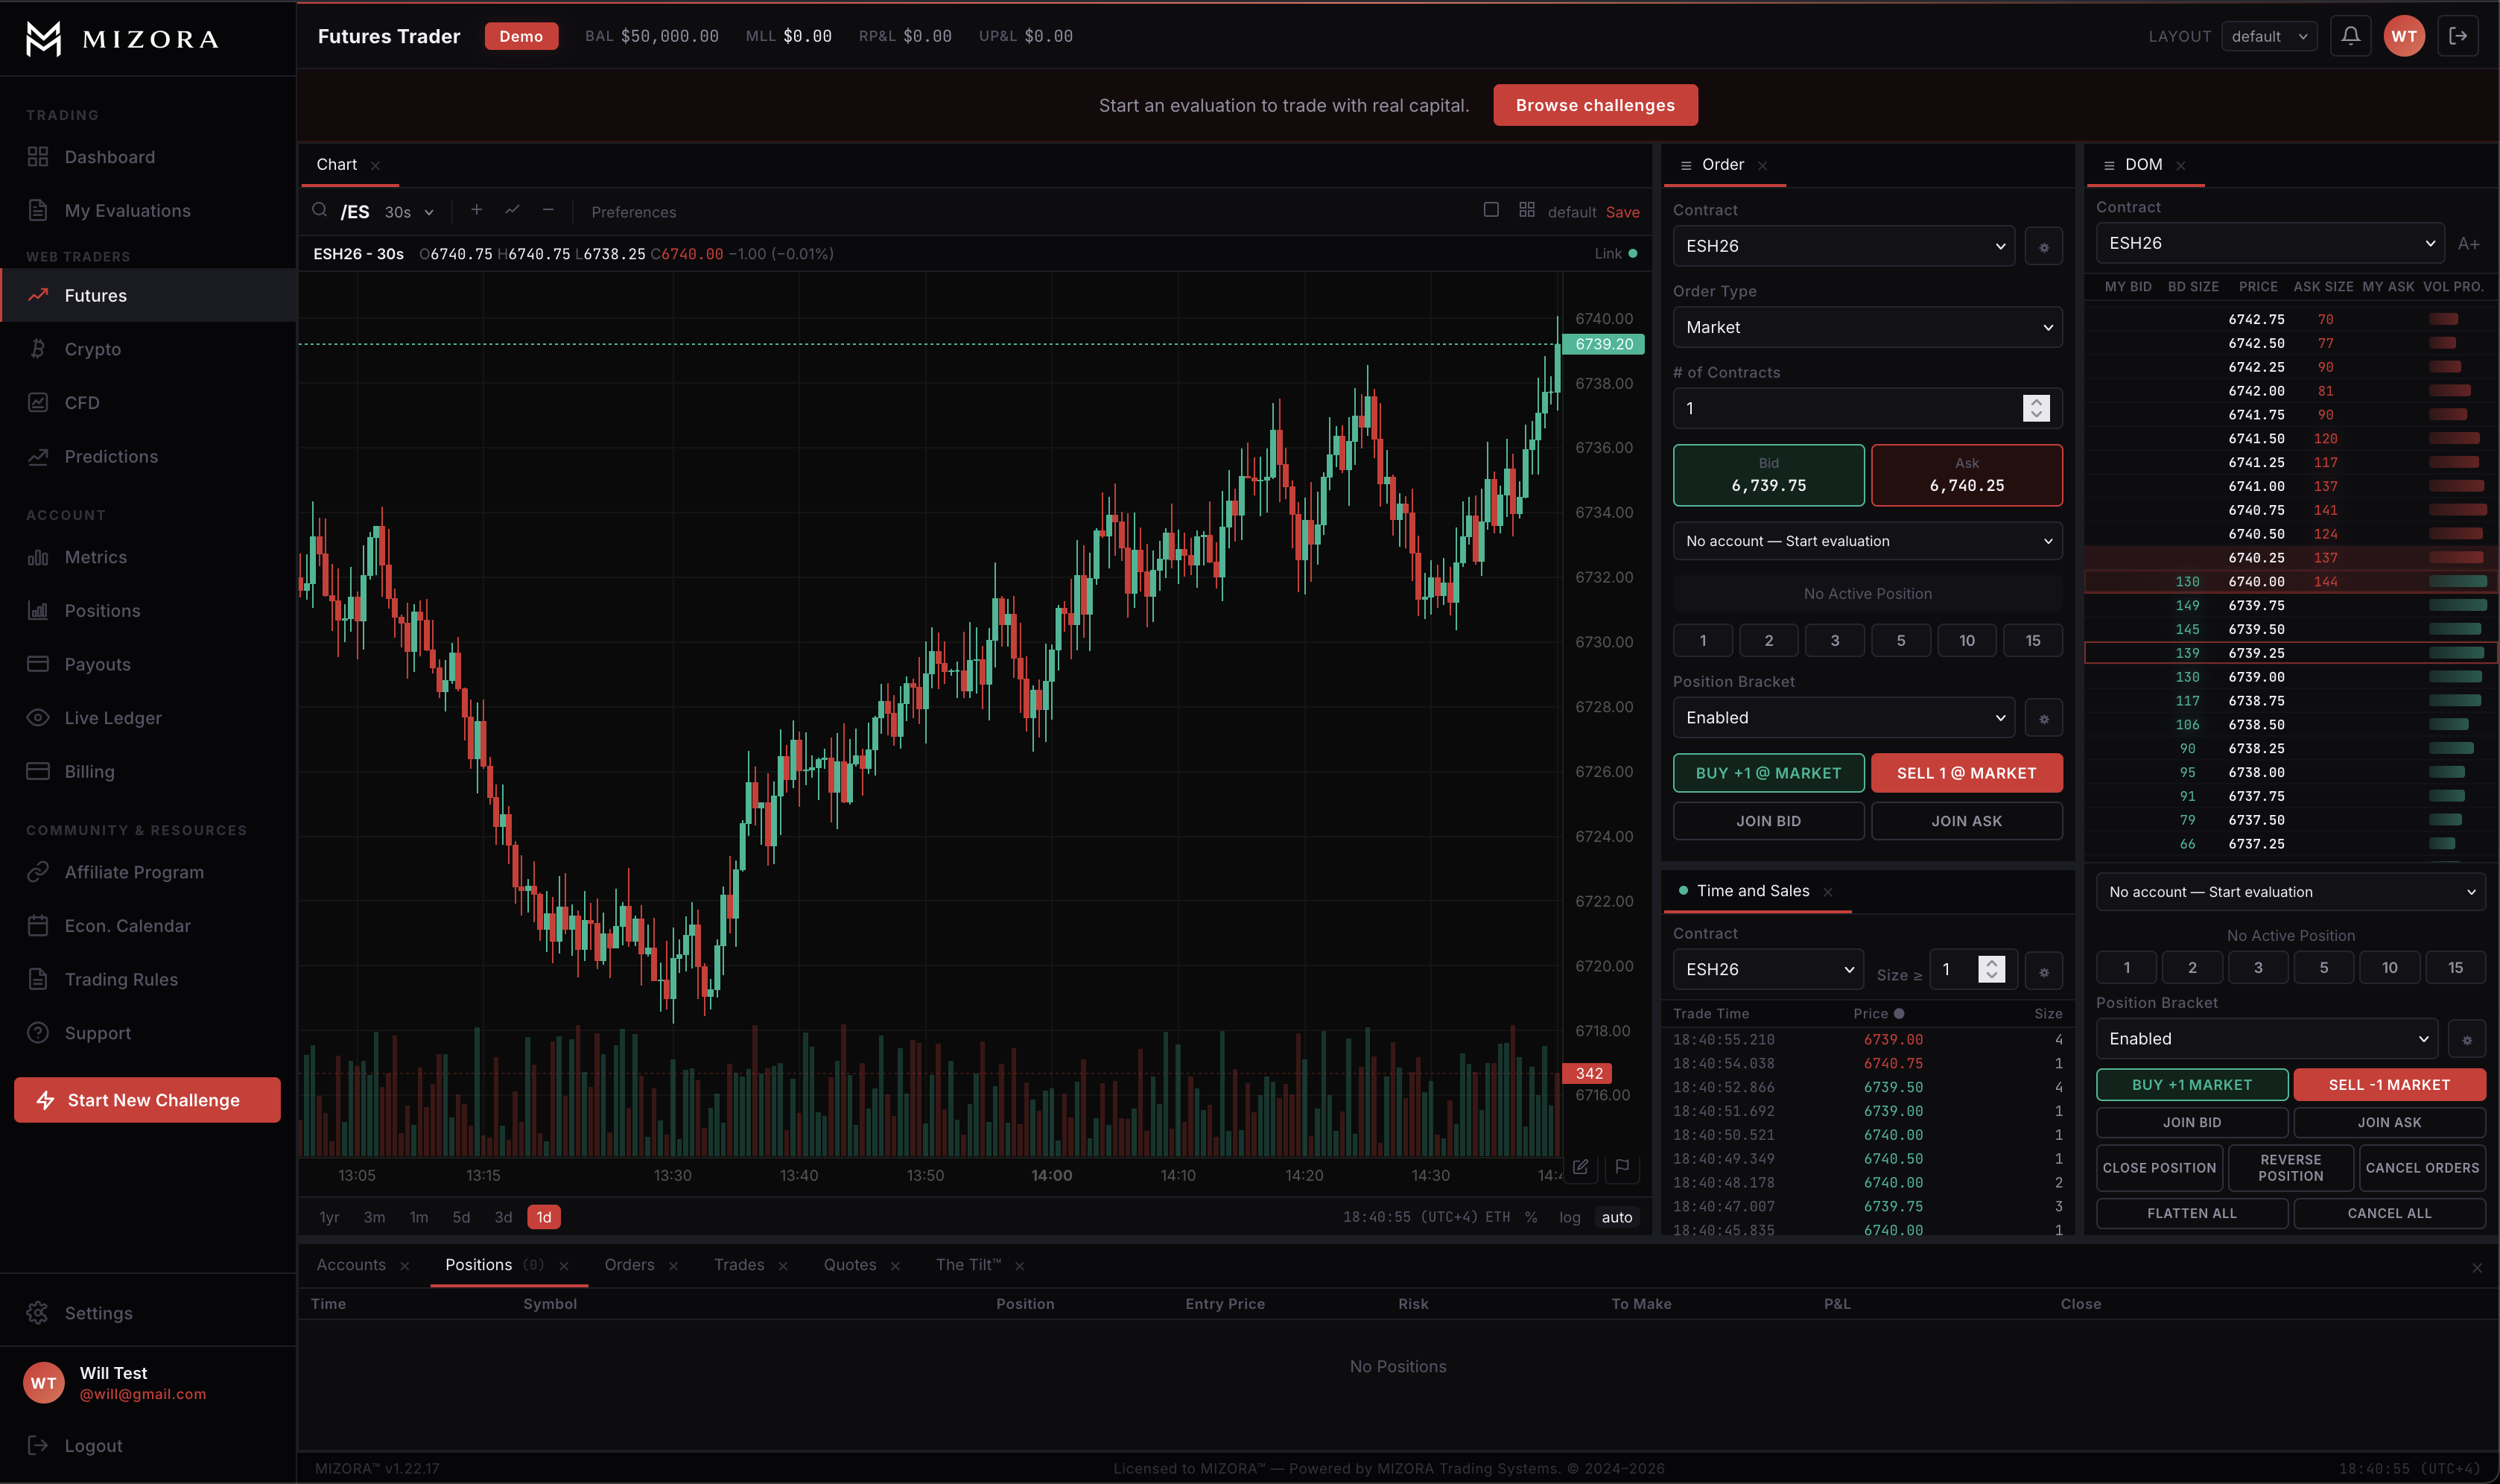Click the sign-out icon in header
Image resolution: width=2500 pixels, height=1484 pixels.
[2458, 36]
